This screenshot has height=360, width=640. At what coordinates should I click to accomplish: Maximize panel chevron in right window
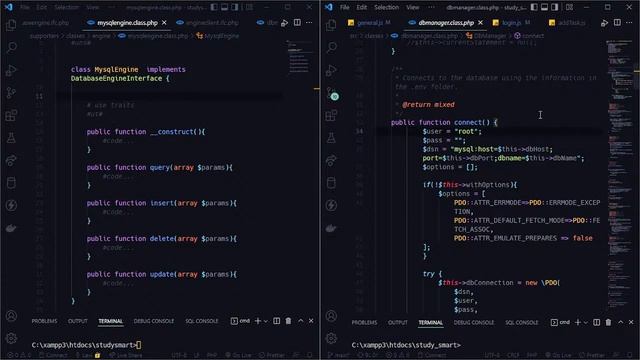[x=621, y=322]
